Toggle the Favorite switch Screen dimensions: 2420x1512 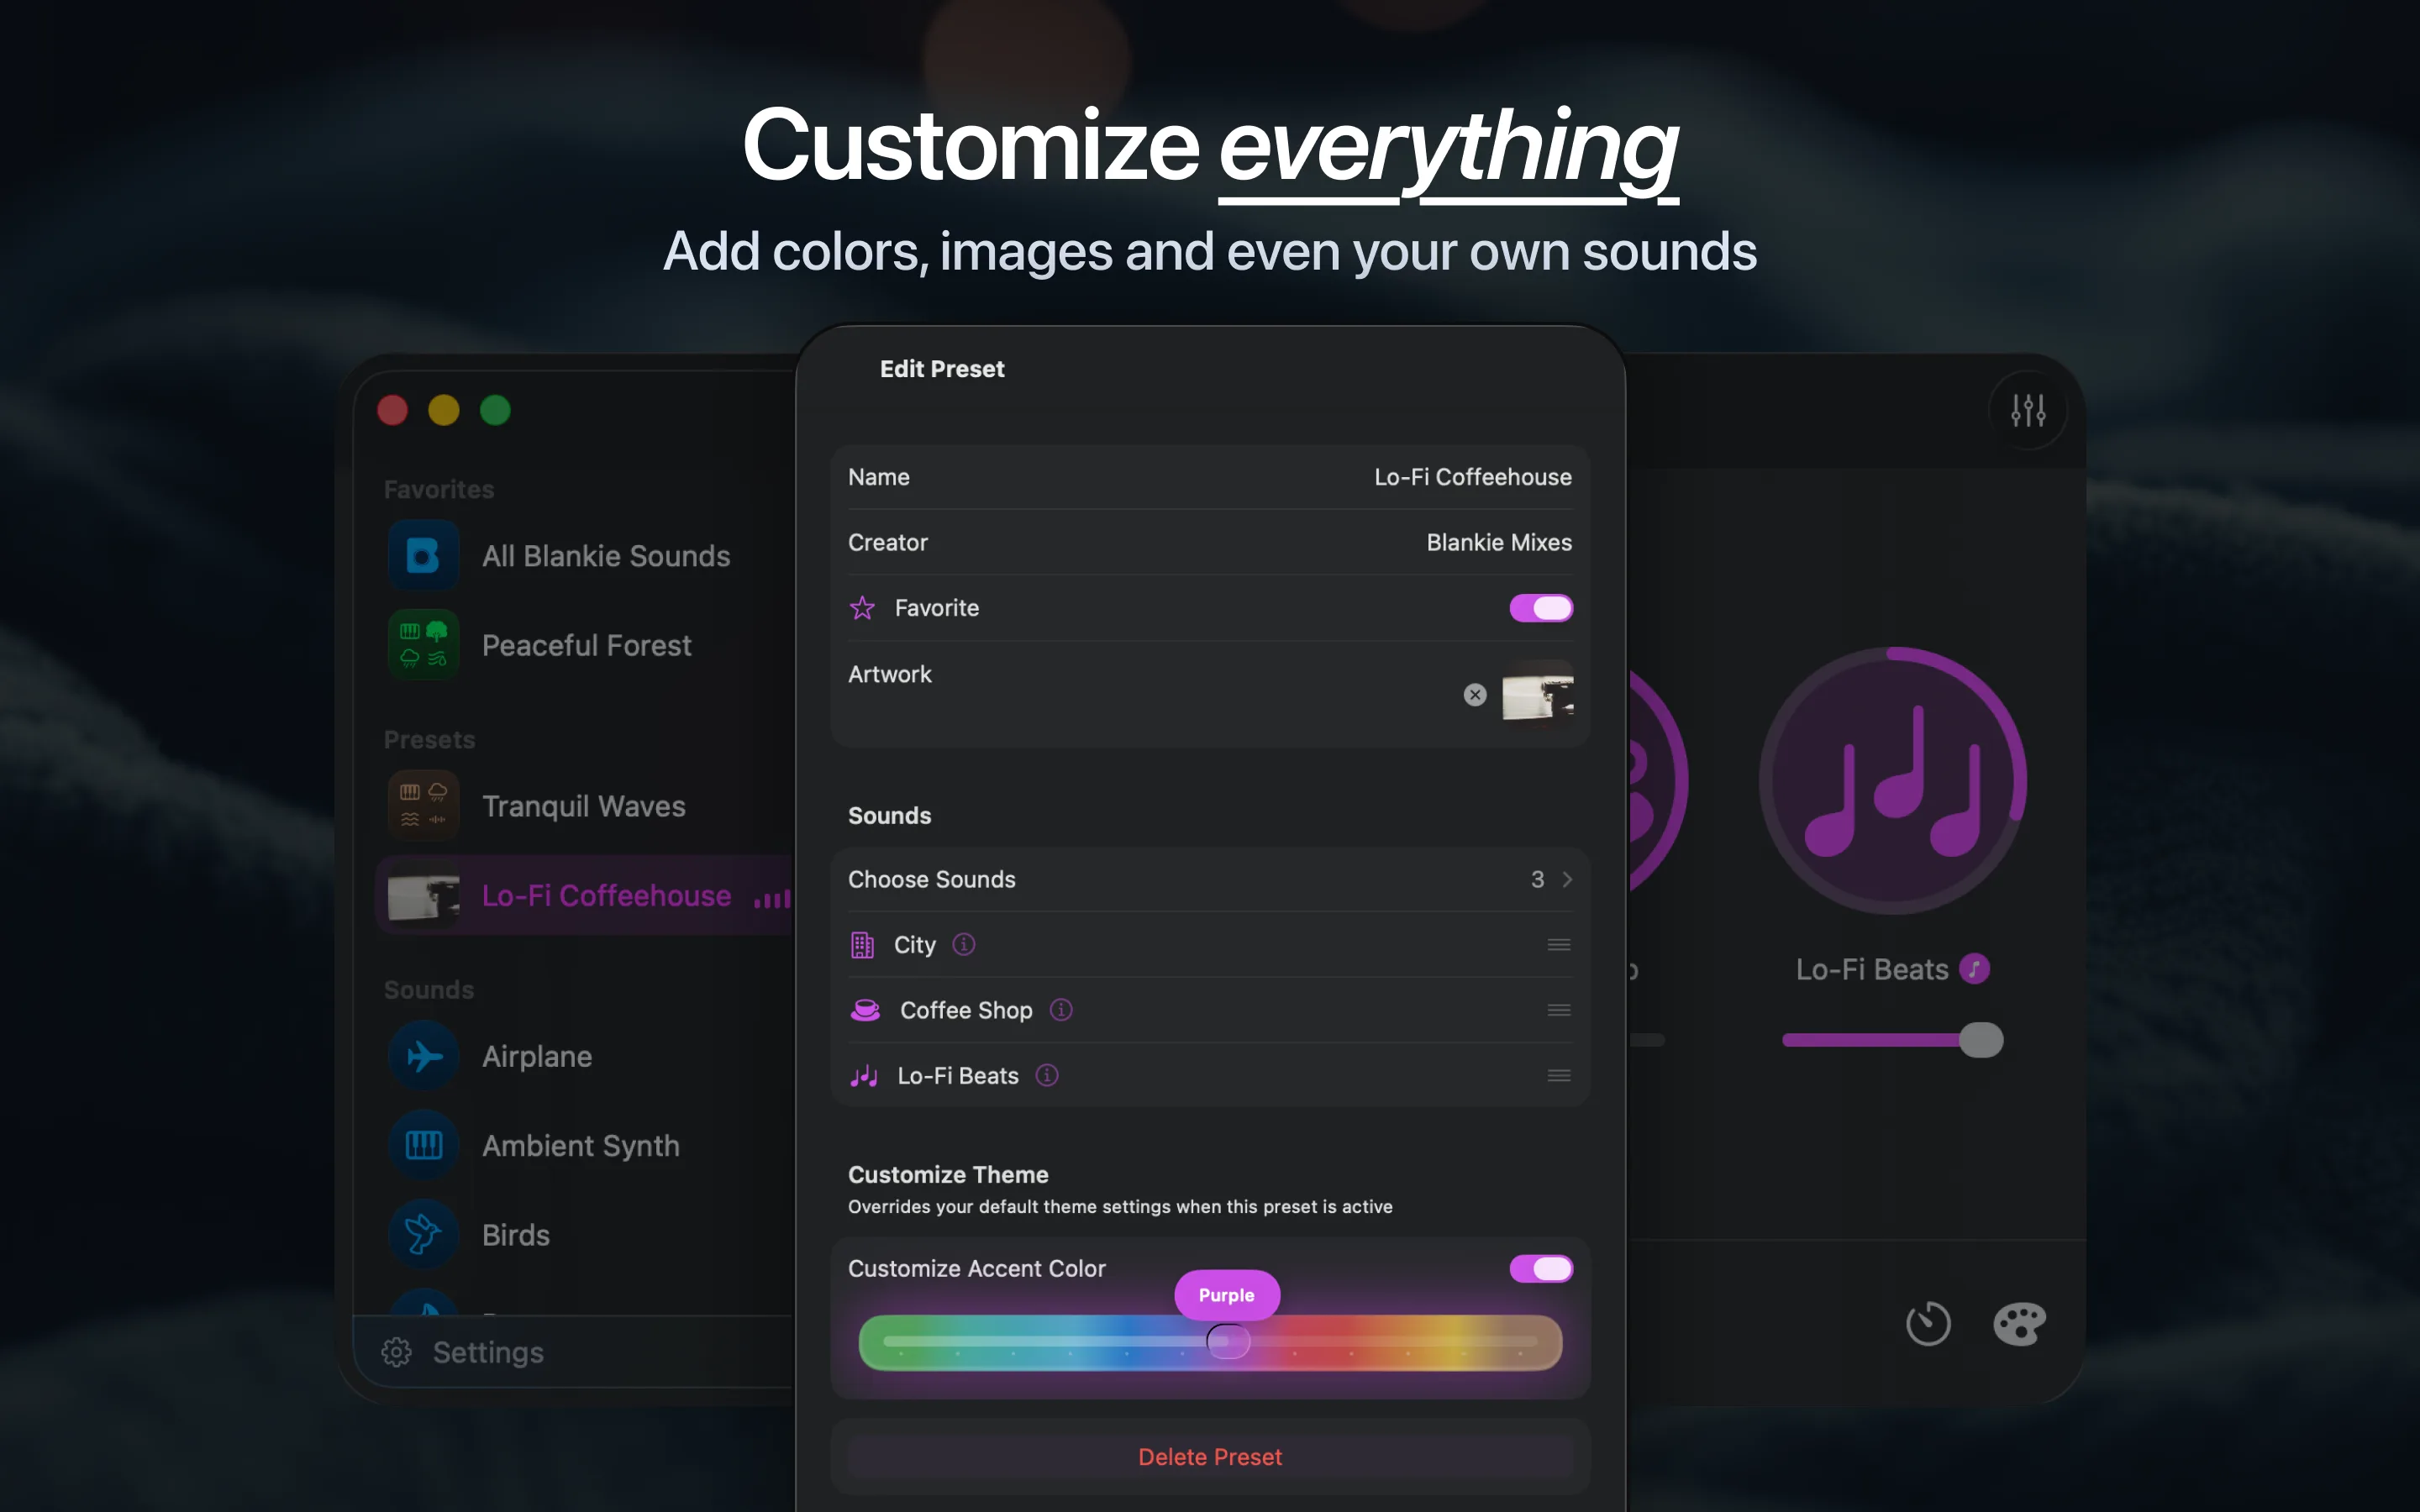[1541, 608]
